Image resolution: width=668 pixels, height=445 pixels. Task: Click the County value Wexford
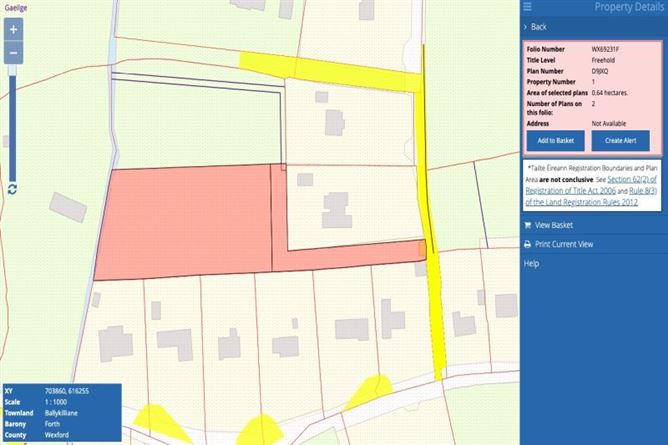point(57,435)
